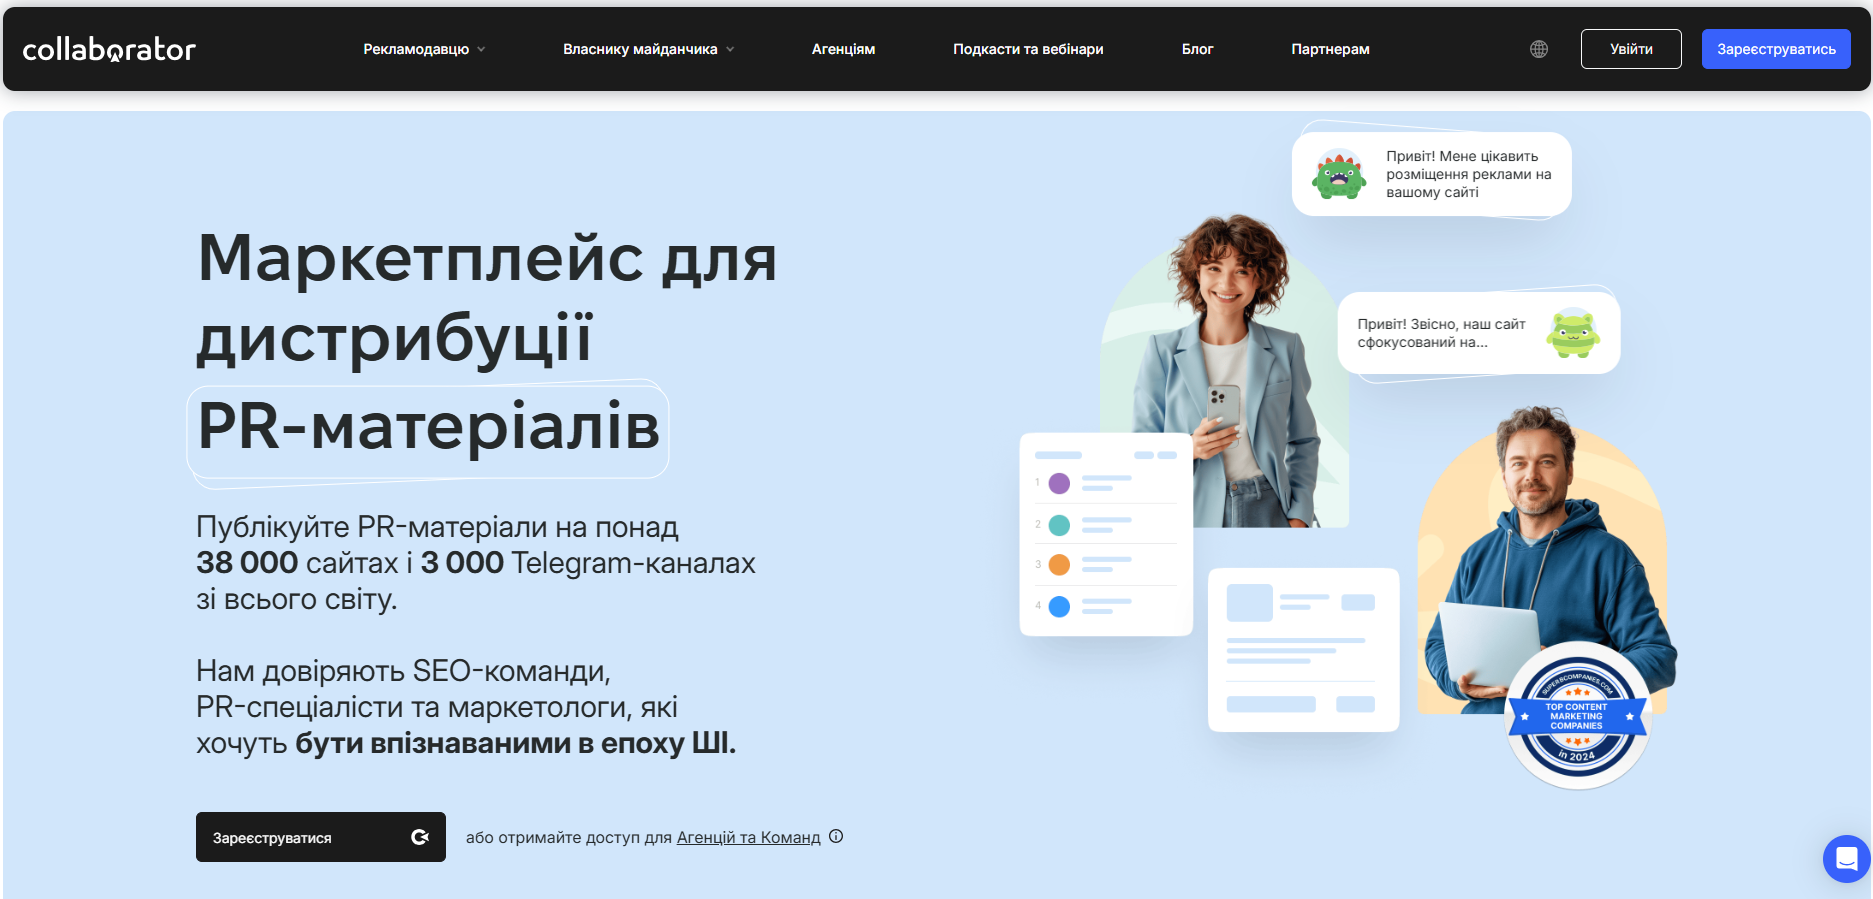
Task: Expand the Рекламодавцю dropdown chevron
Action: (481, 49)
